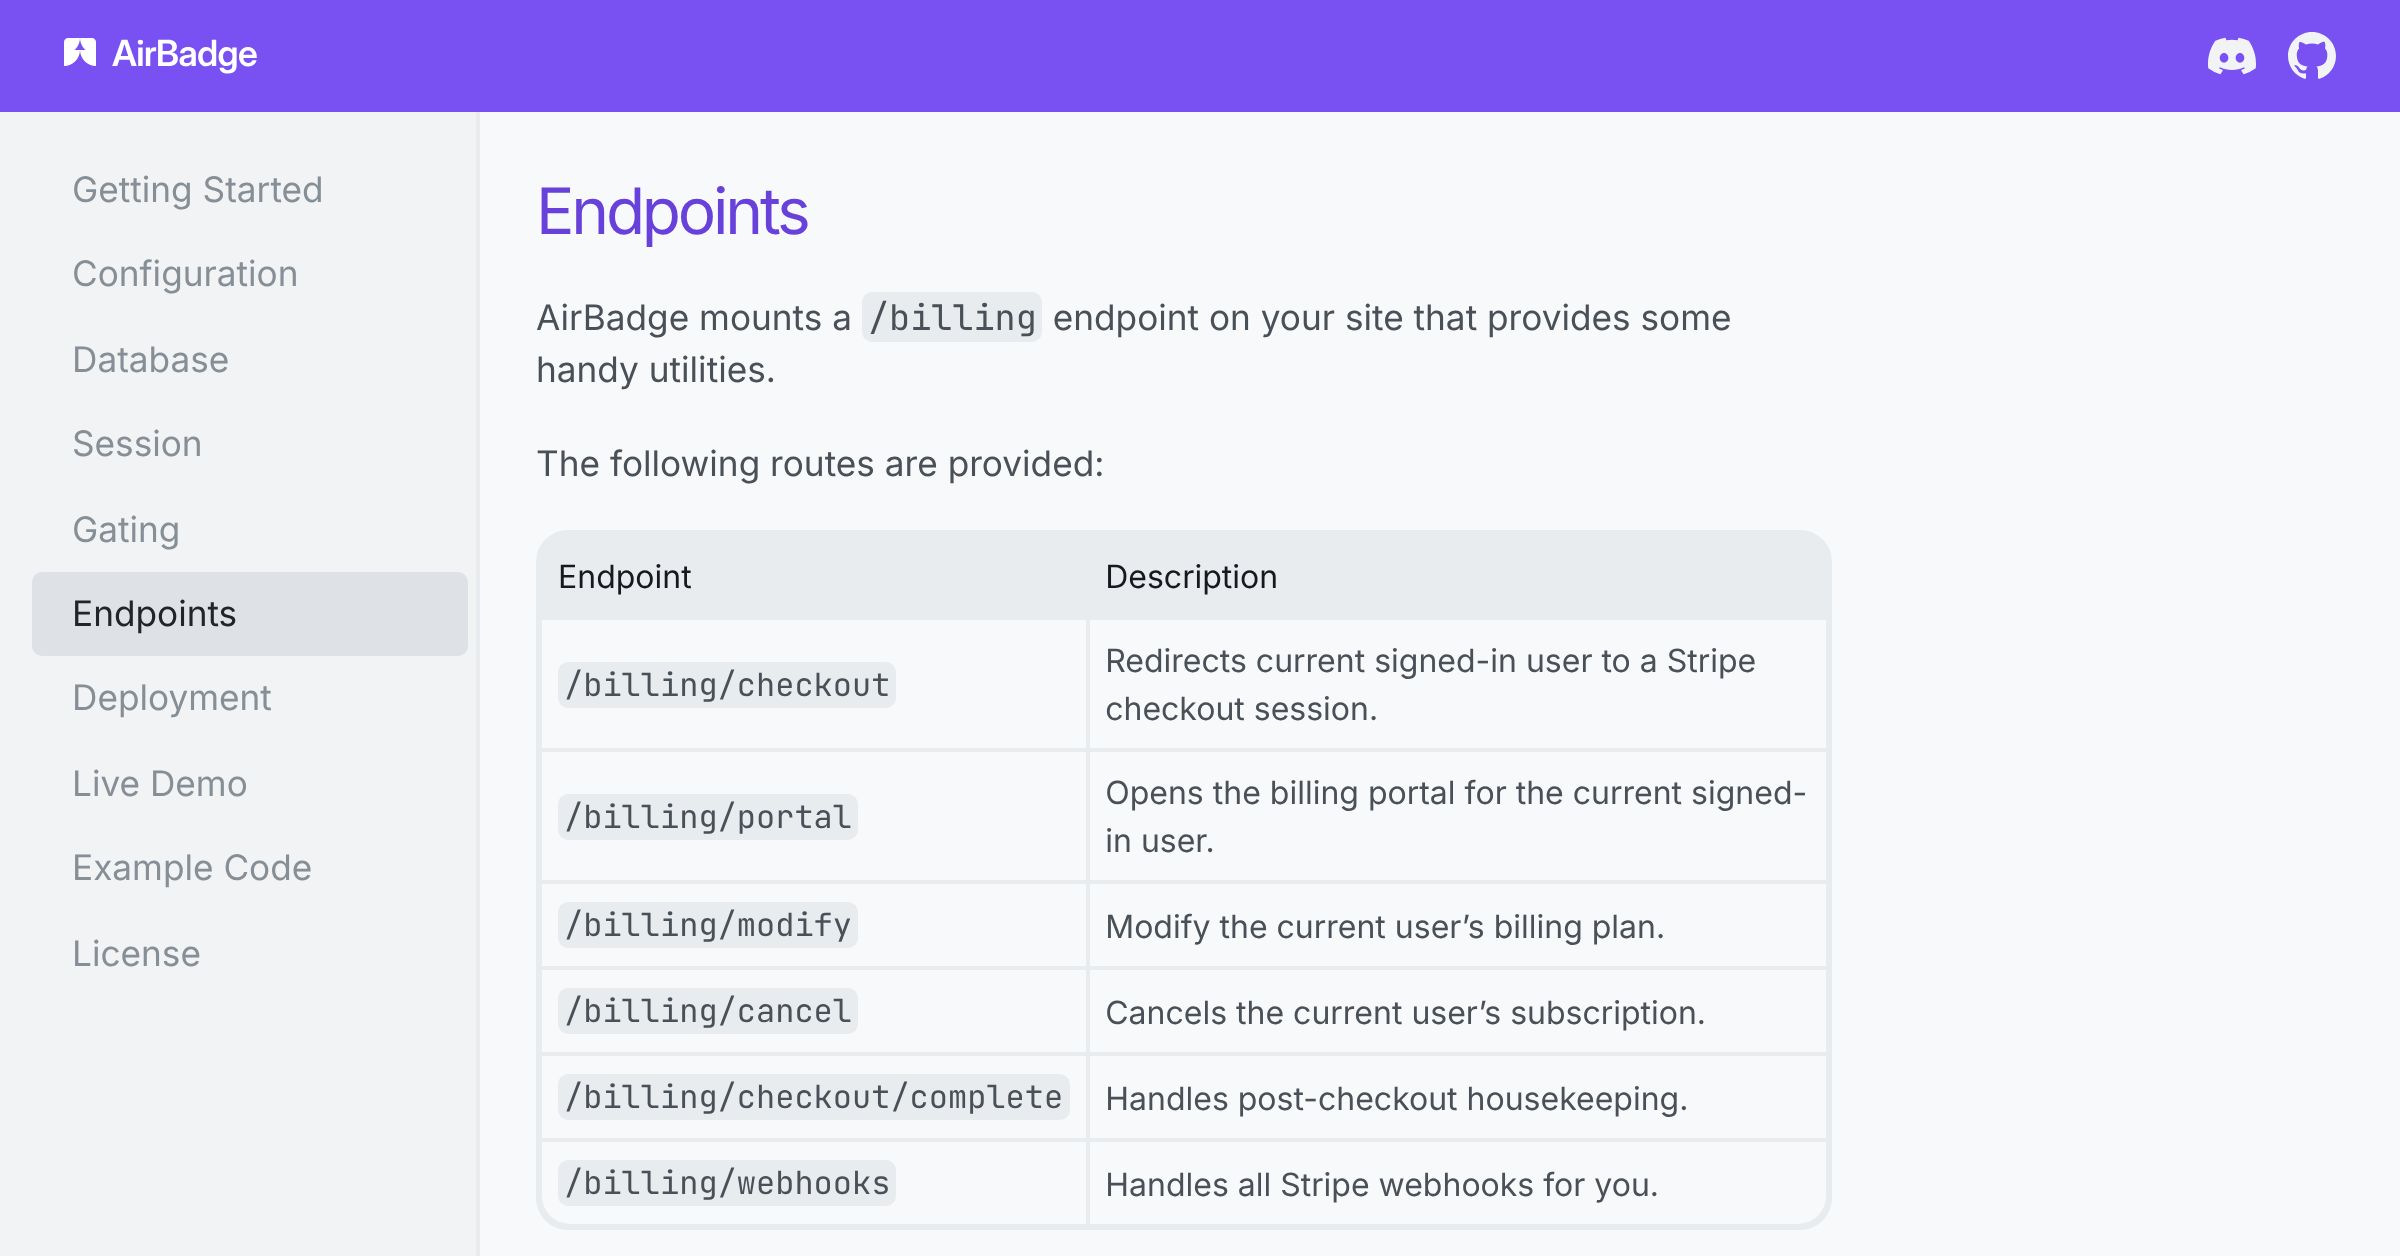
Task: Open the Session documentation page
Action: point(137,444)
